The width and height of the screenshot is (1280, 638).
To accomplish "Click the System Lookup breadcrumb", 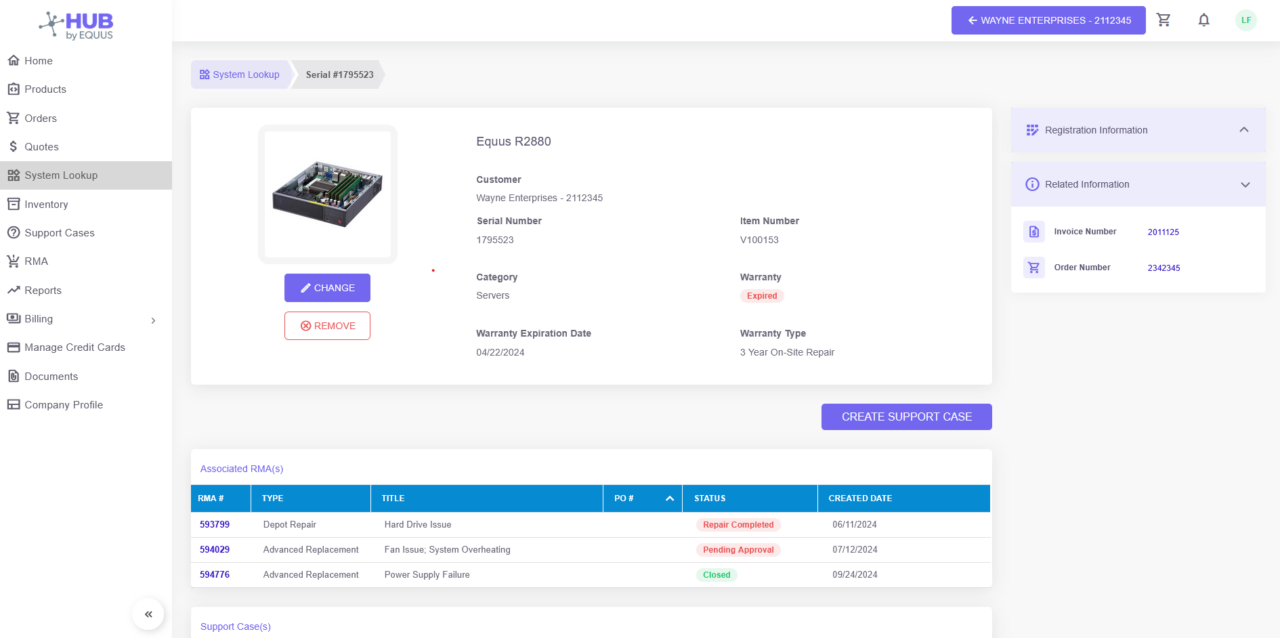I will (240, 74).
